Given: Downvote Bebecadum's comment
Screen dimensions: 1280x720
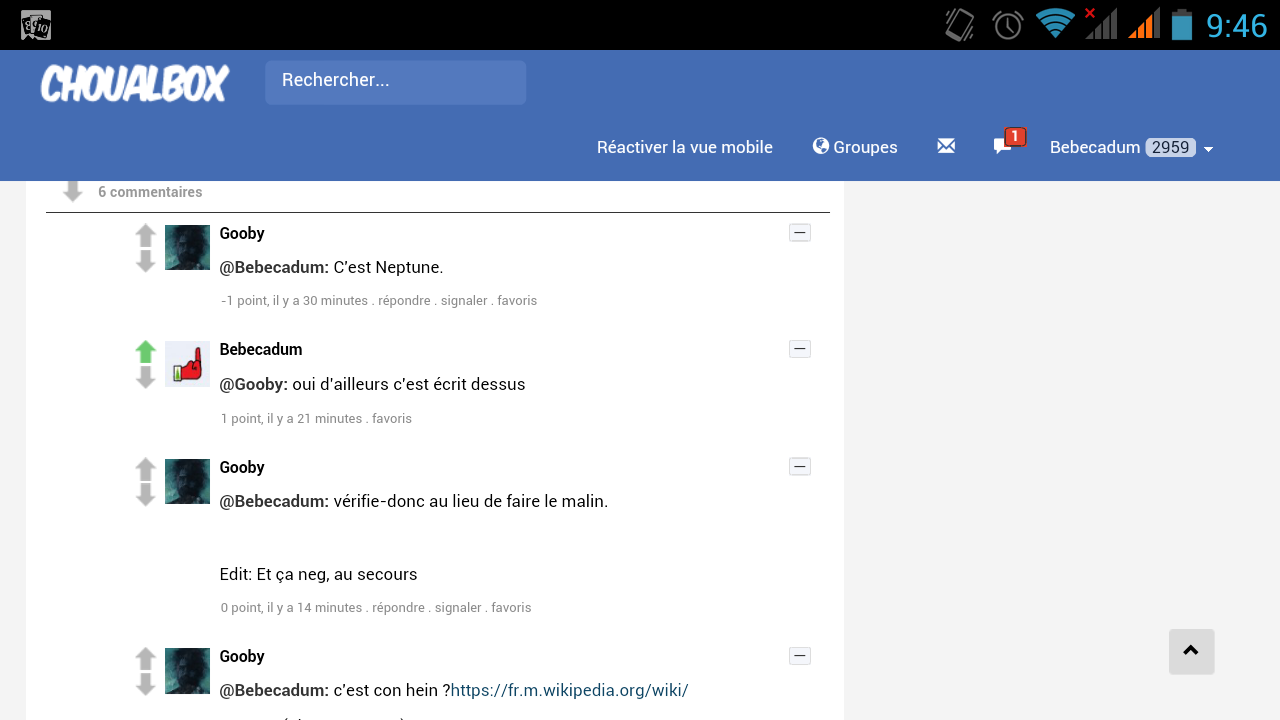Looking at the screenshot, I should coord(146,377).
